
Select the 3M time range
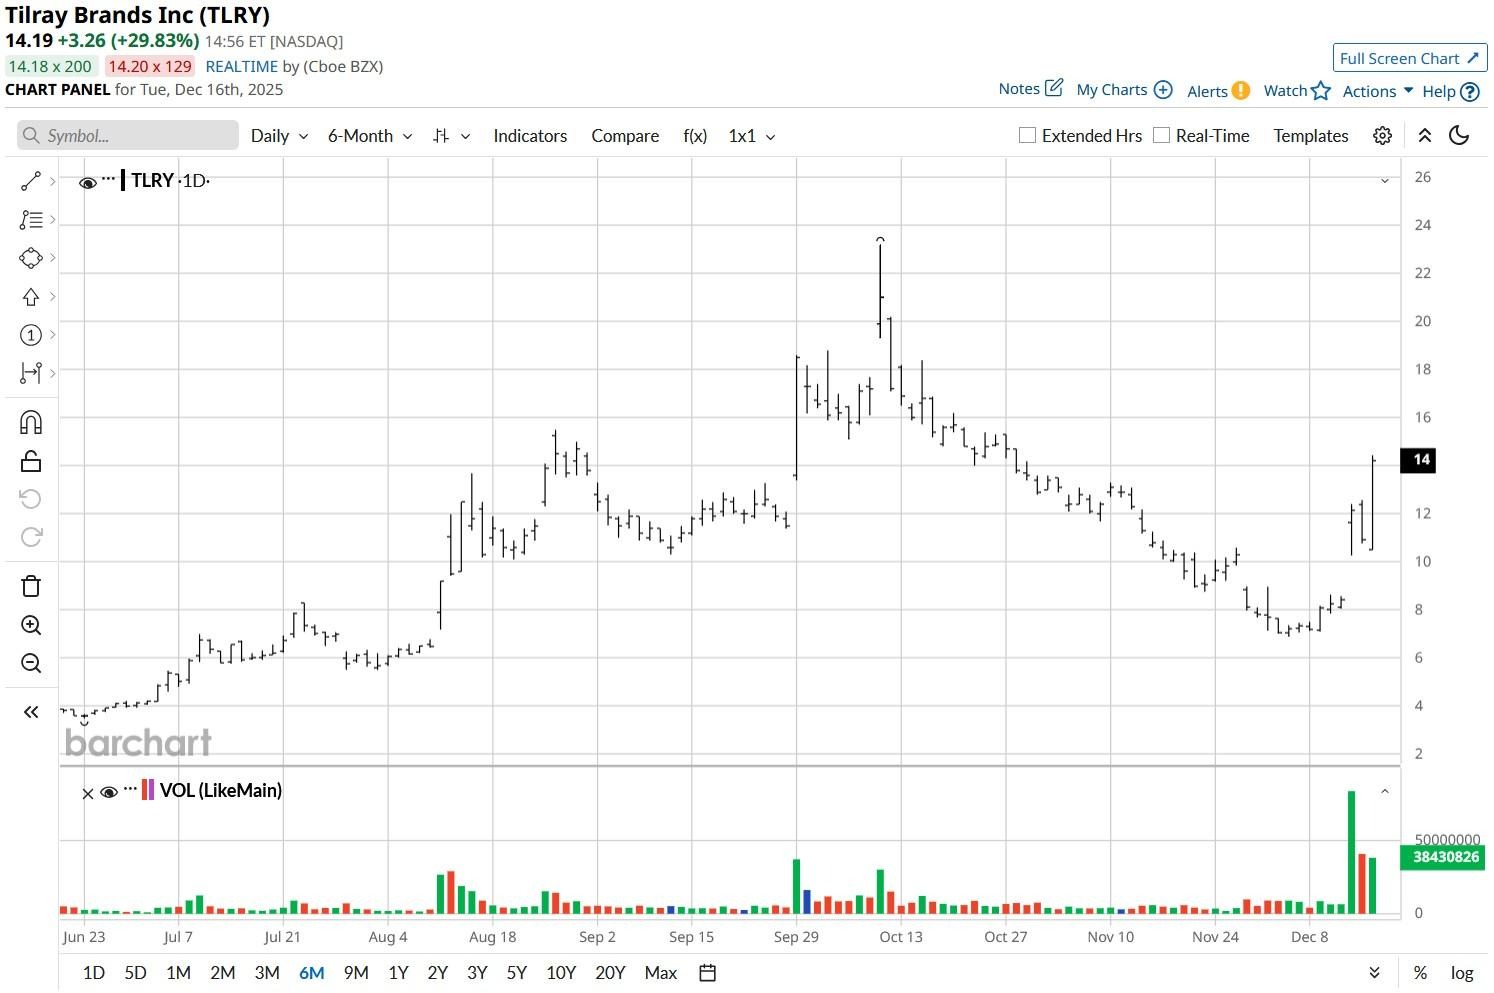pyautogui.click(x=267, y=973)
